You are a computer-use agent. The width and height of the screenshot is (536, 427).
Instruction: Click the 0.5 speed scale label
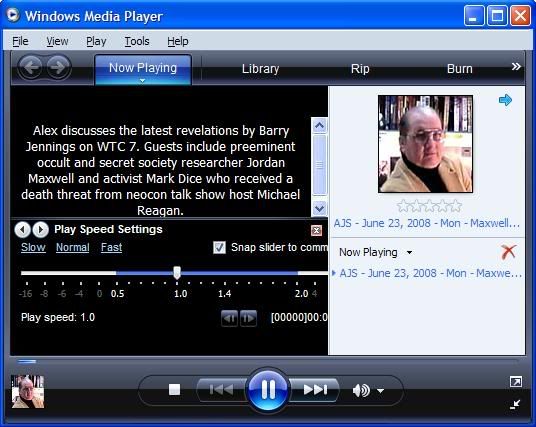[x=117, y=294]
